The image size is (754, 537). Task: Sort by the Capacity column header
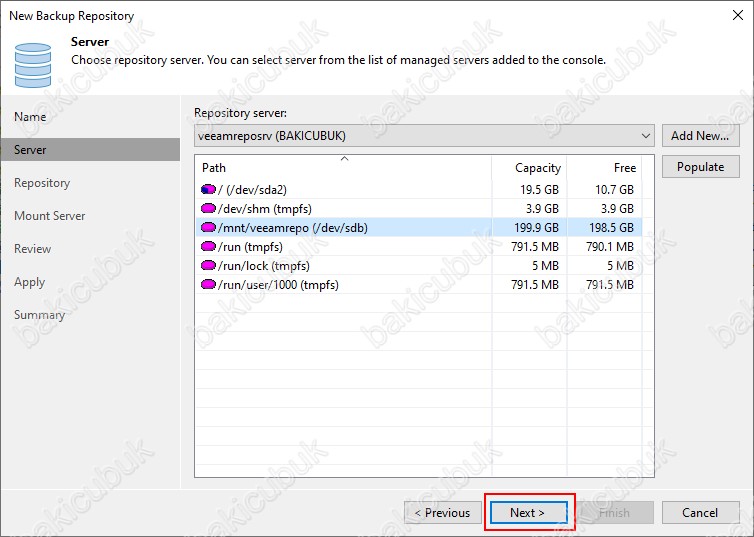click(529, 168)
